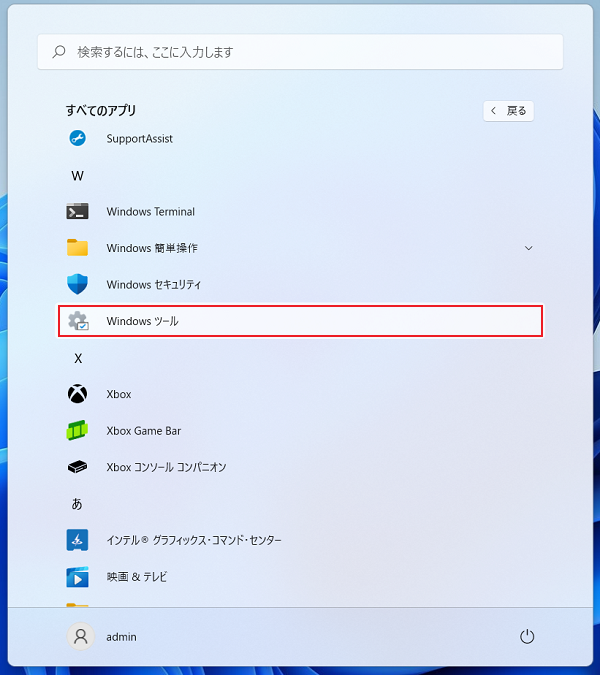Click Xbox コンソール コンパニオン icon

77,467
